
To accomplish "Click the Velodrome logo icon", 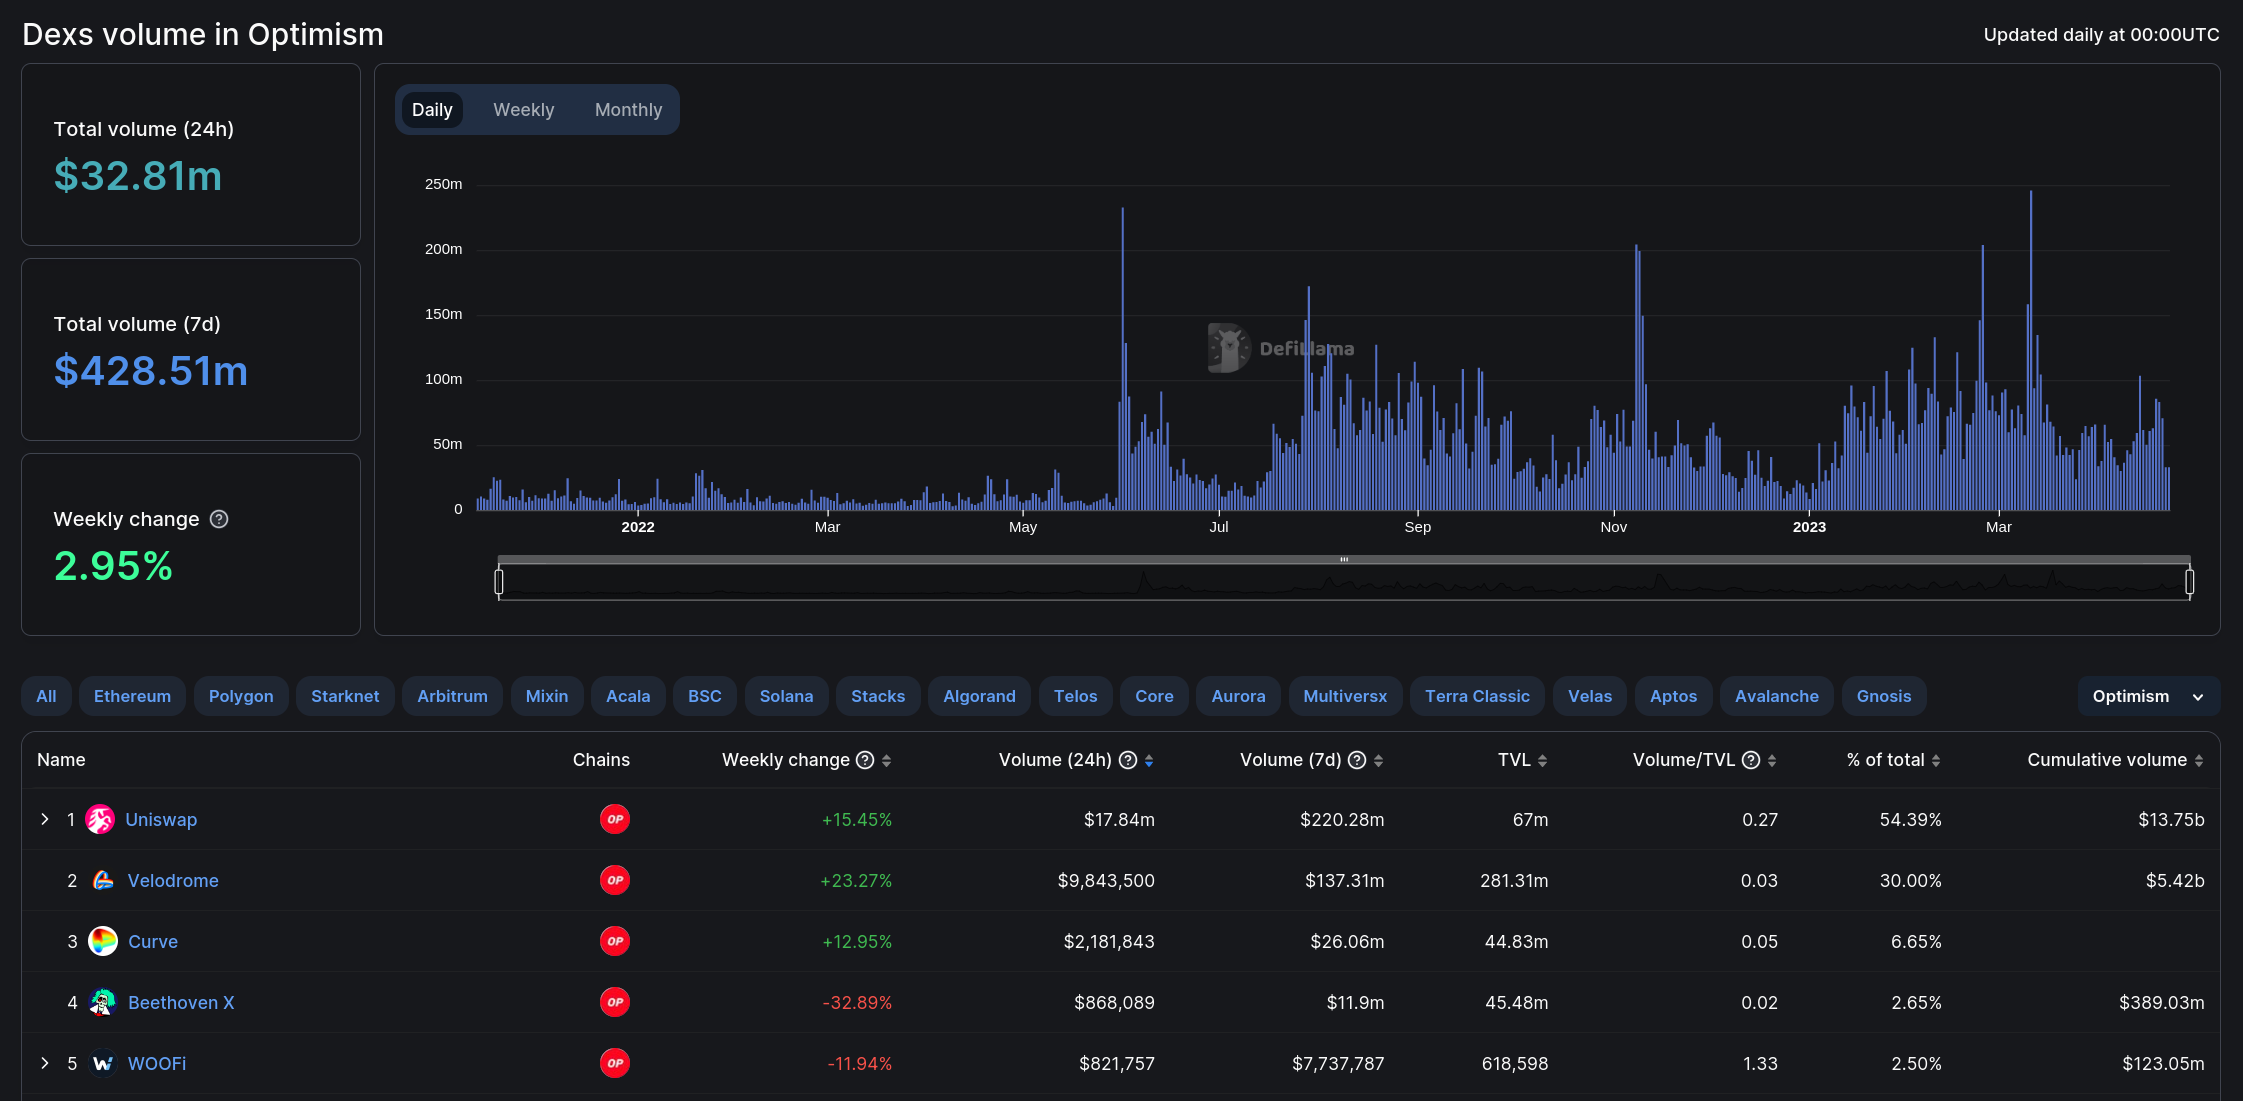I will 103,881.
